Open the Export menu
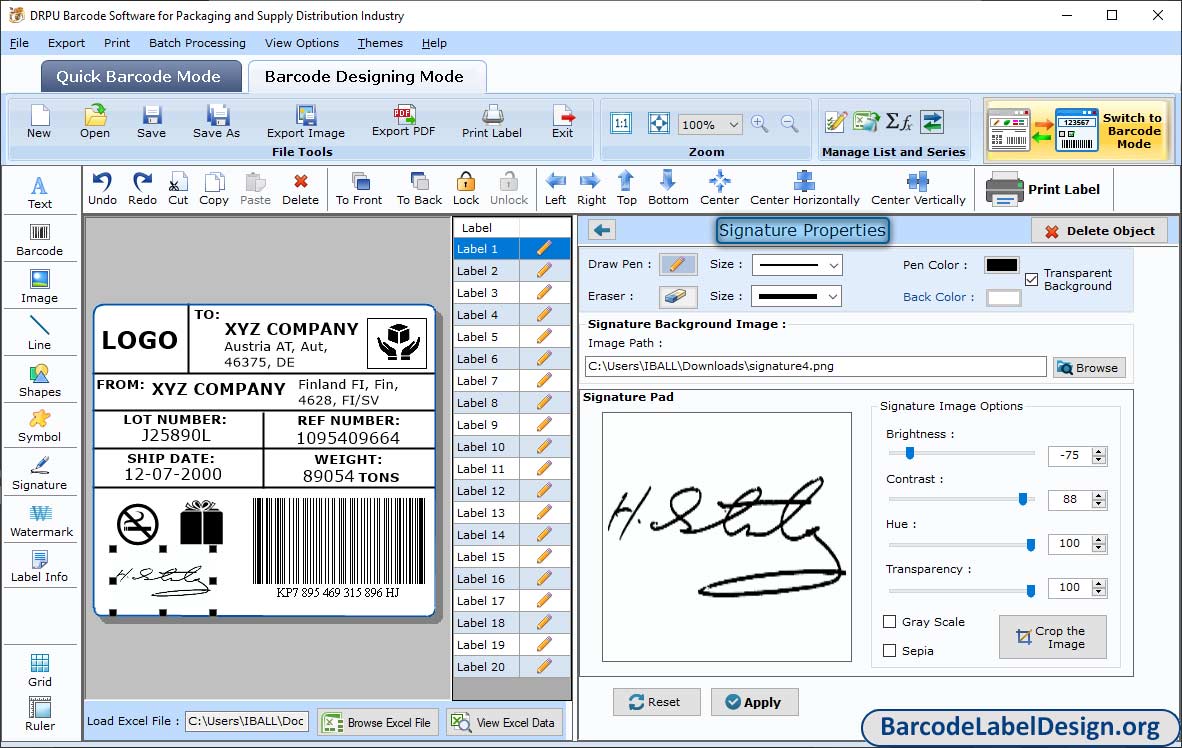The image size is (1182, 748). click(x=66, y=43)
